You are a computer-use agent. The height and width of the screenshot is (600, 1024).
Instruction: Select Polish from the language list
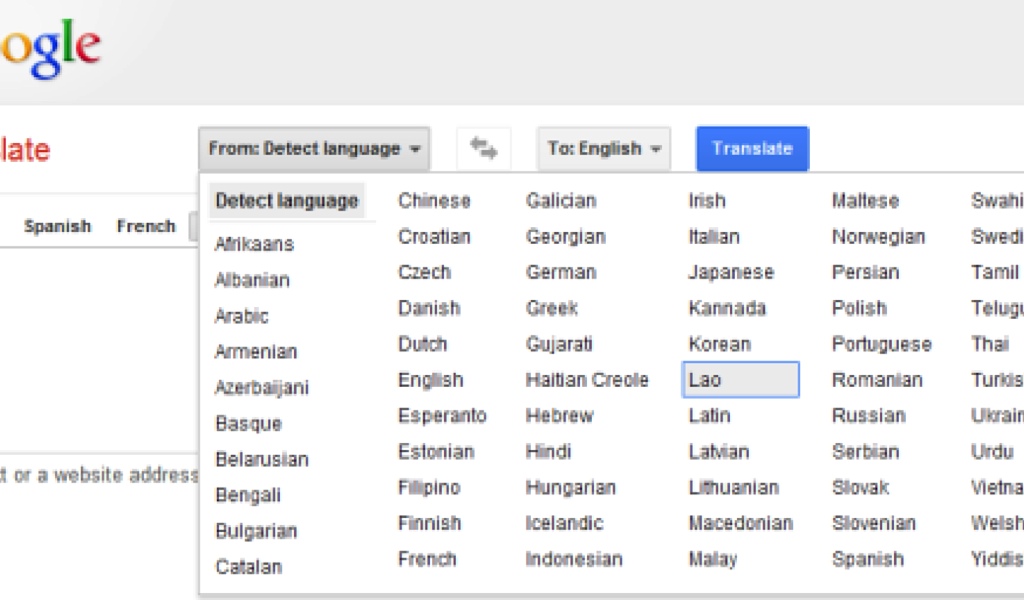point(859,308)
